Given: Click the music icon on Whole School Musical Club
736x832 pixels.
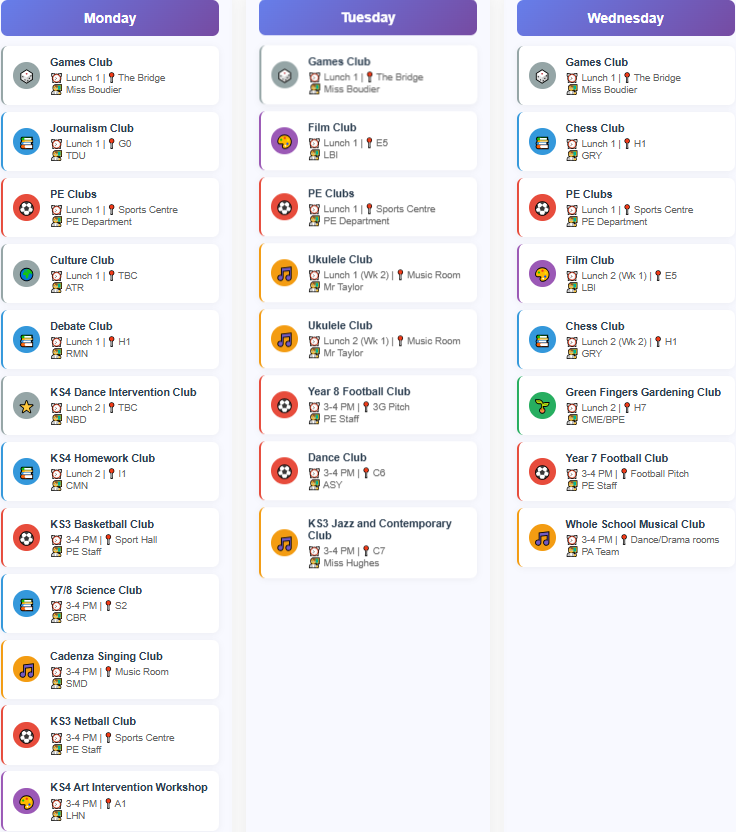Looking at the screenshot, I should [x=542, y=537].
